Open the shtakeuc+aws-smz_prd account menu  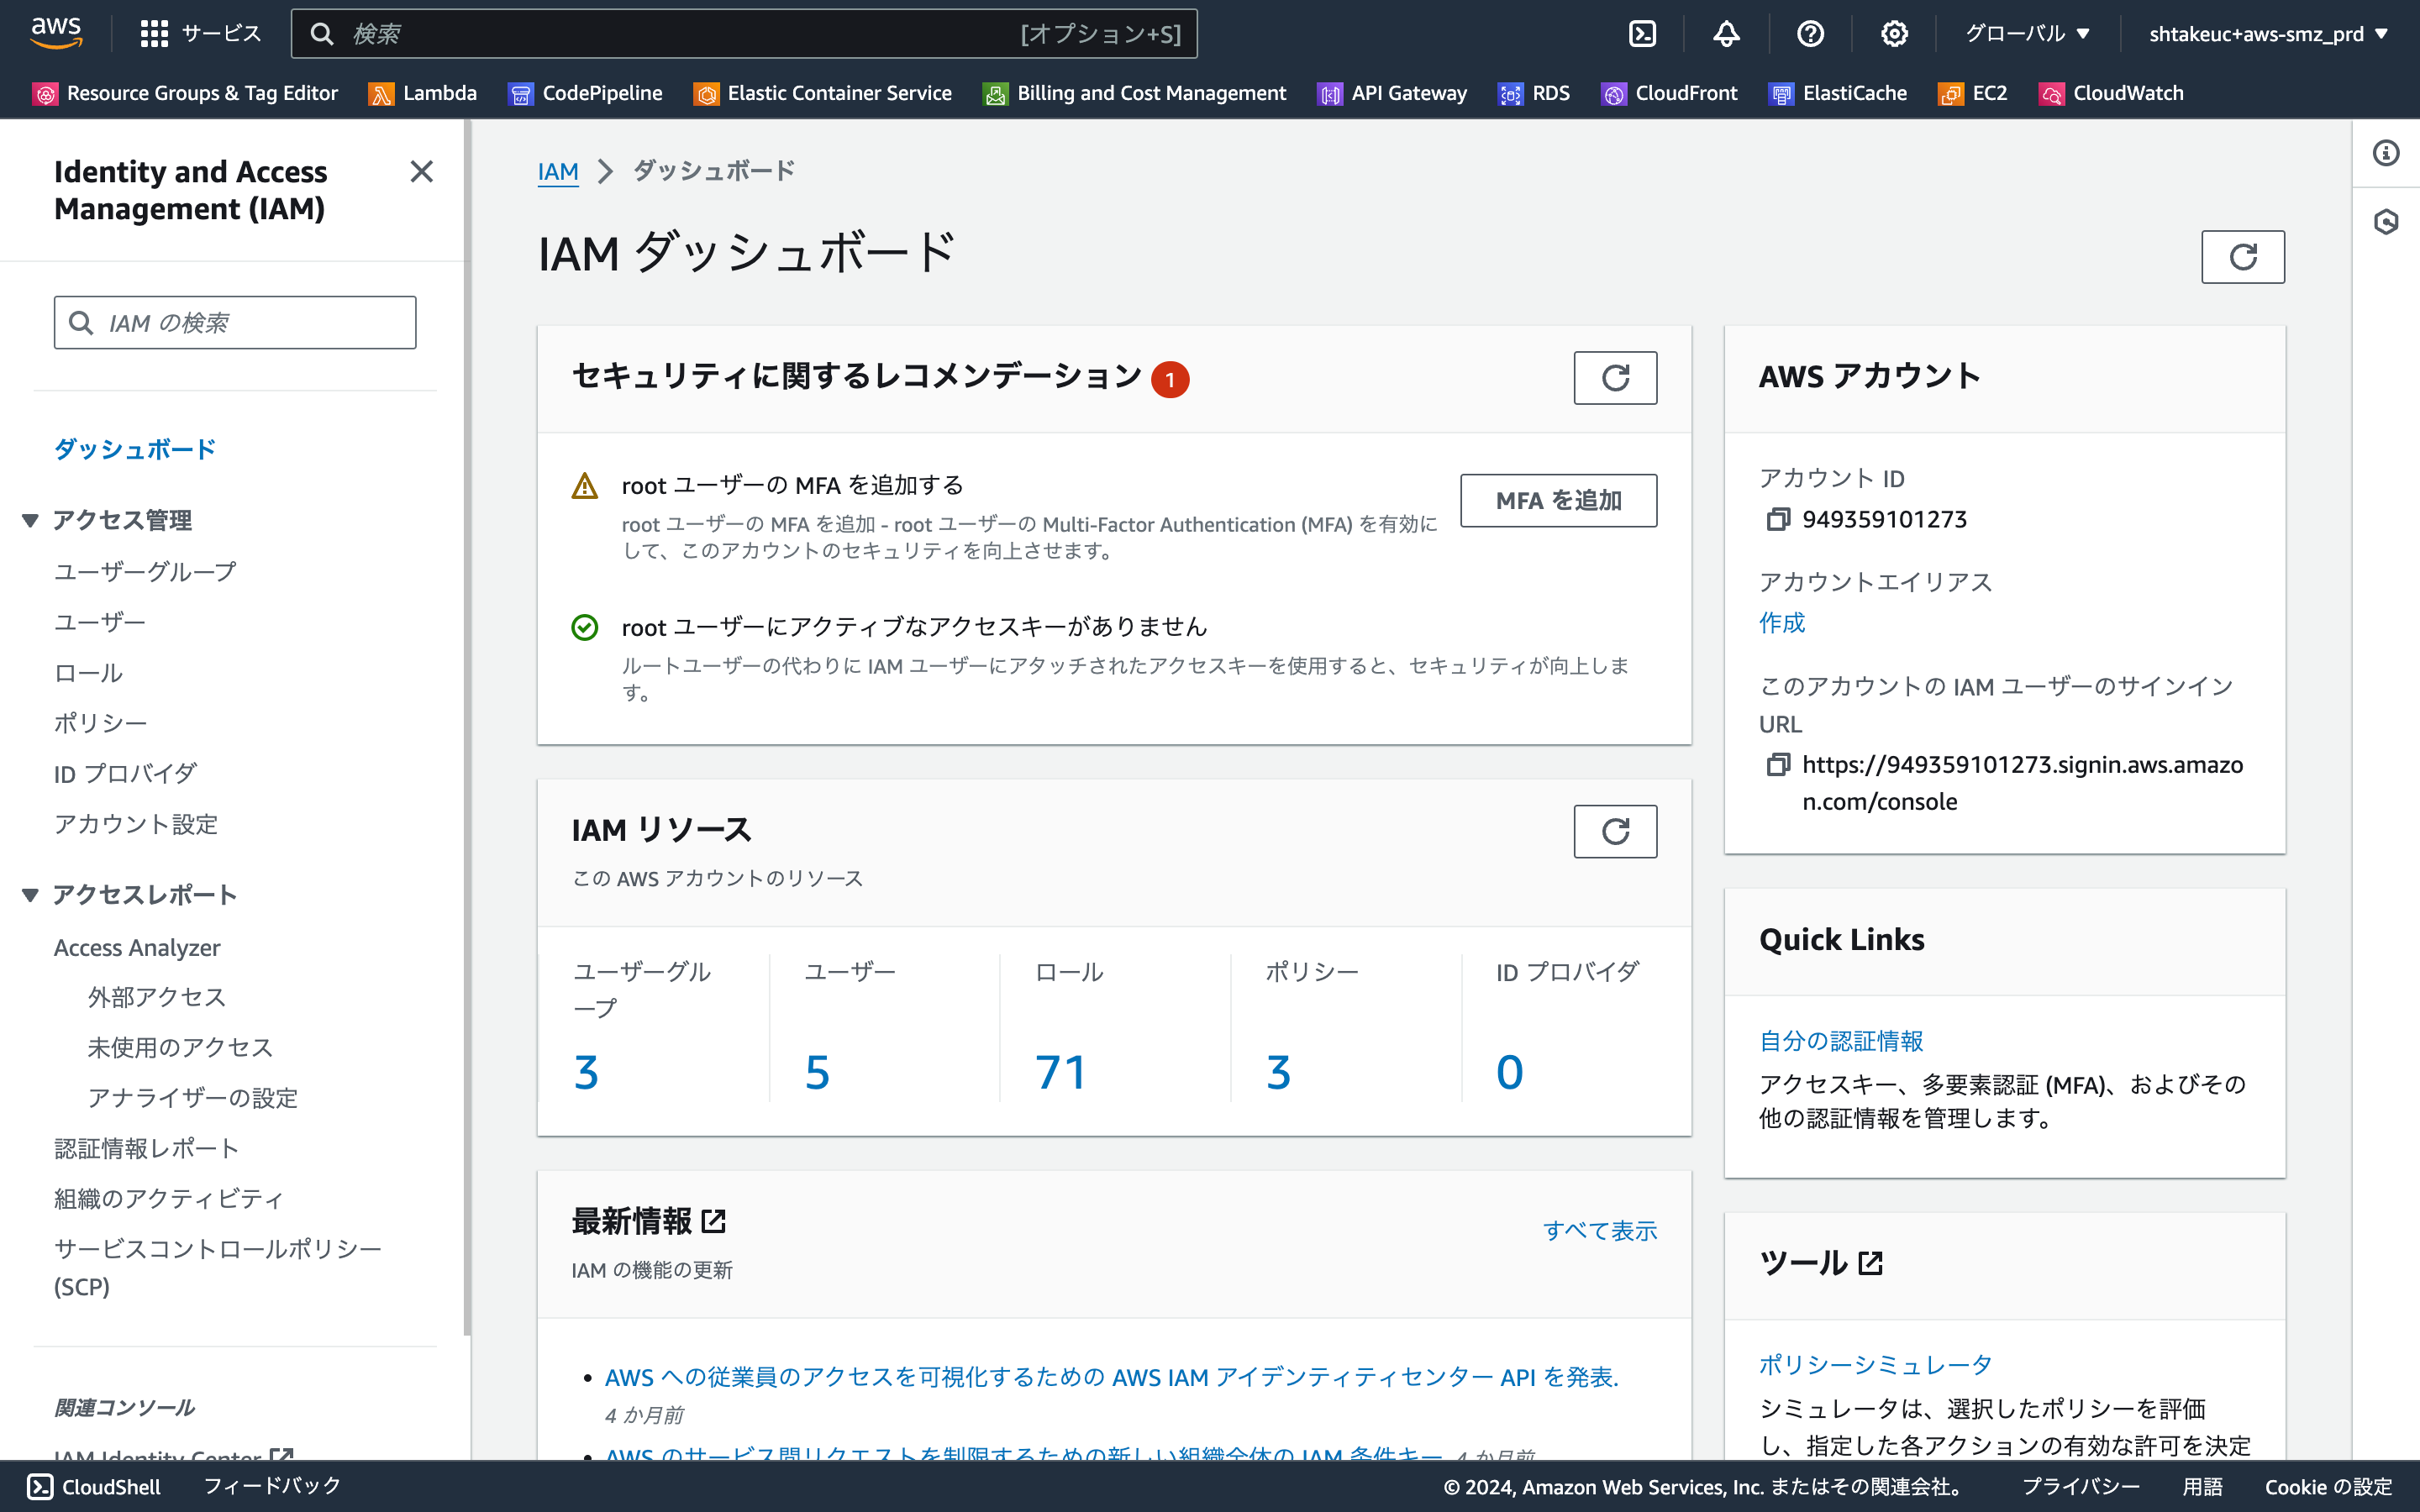[x=2268, y=34]
